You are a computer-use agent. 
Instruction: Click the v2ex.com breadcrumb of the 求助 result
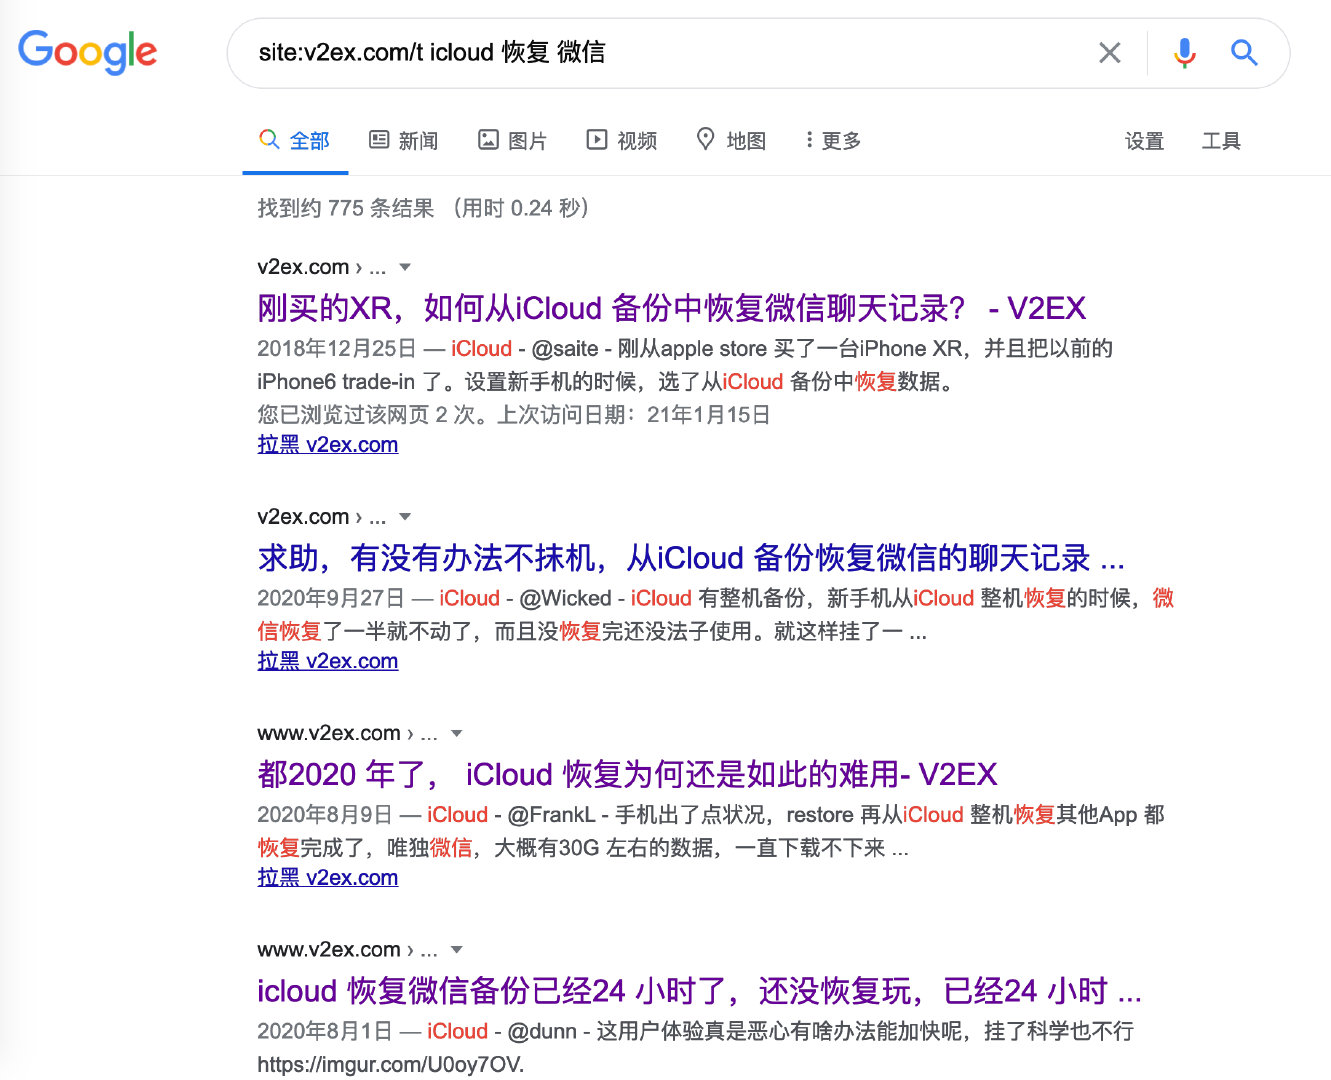[321, 517]
